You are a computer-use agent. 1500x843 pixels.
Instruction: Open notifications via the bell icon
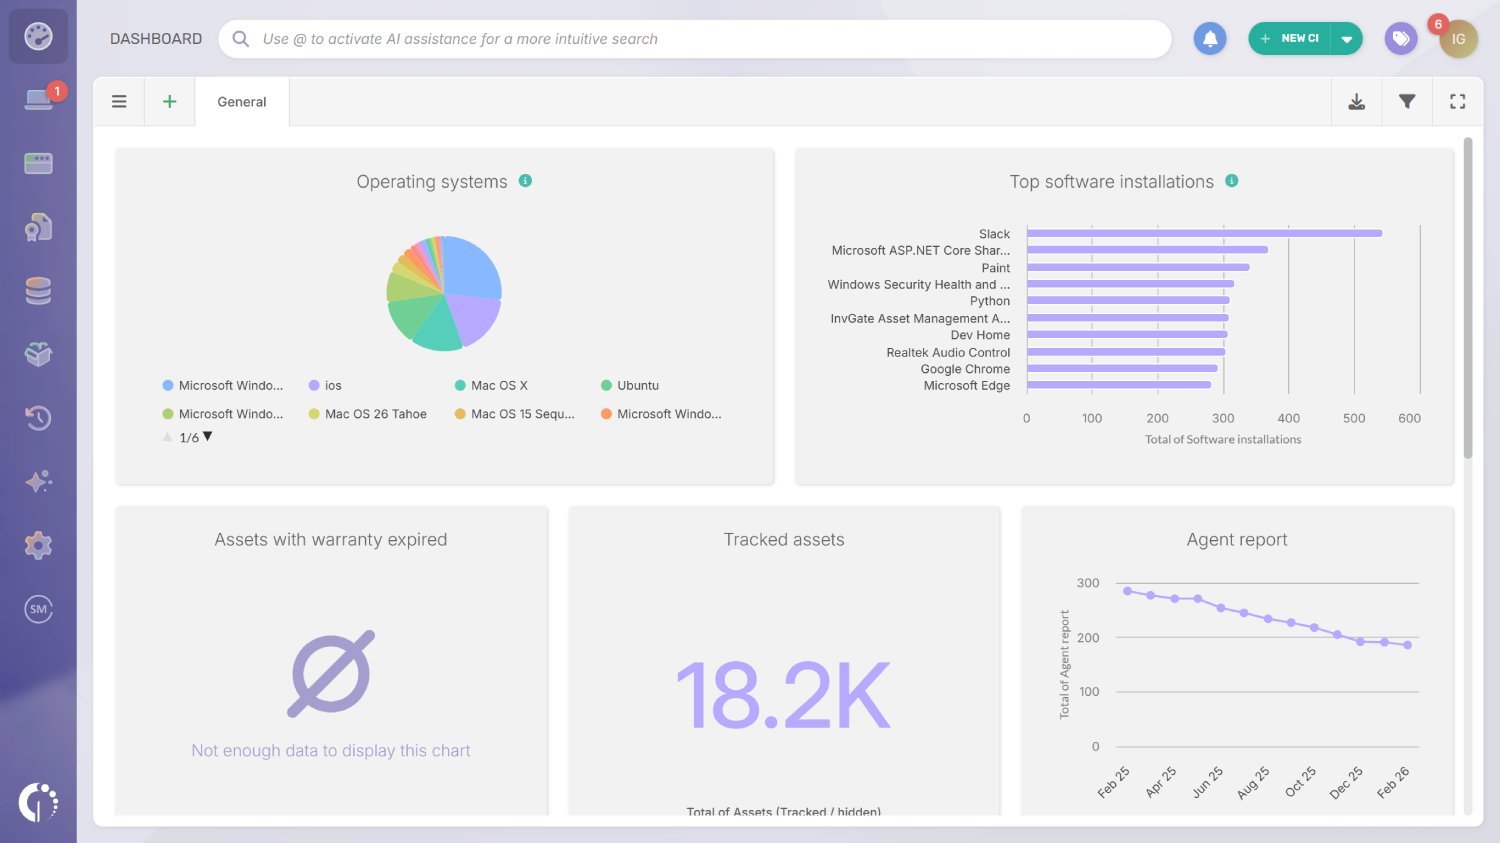tap(1209, 38)
